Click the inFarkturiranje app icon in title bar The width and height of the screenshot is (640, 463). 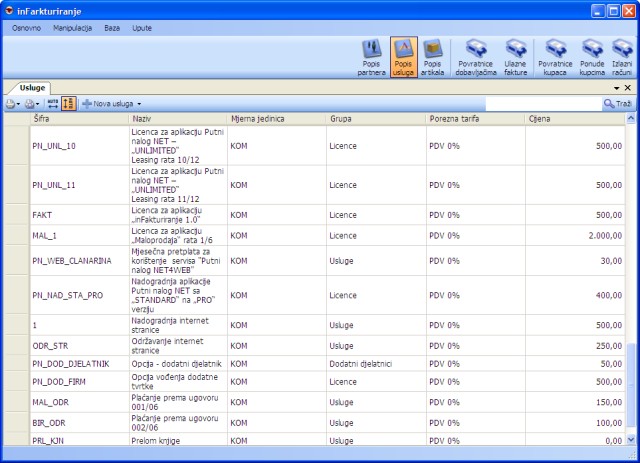point(9,10)
